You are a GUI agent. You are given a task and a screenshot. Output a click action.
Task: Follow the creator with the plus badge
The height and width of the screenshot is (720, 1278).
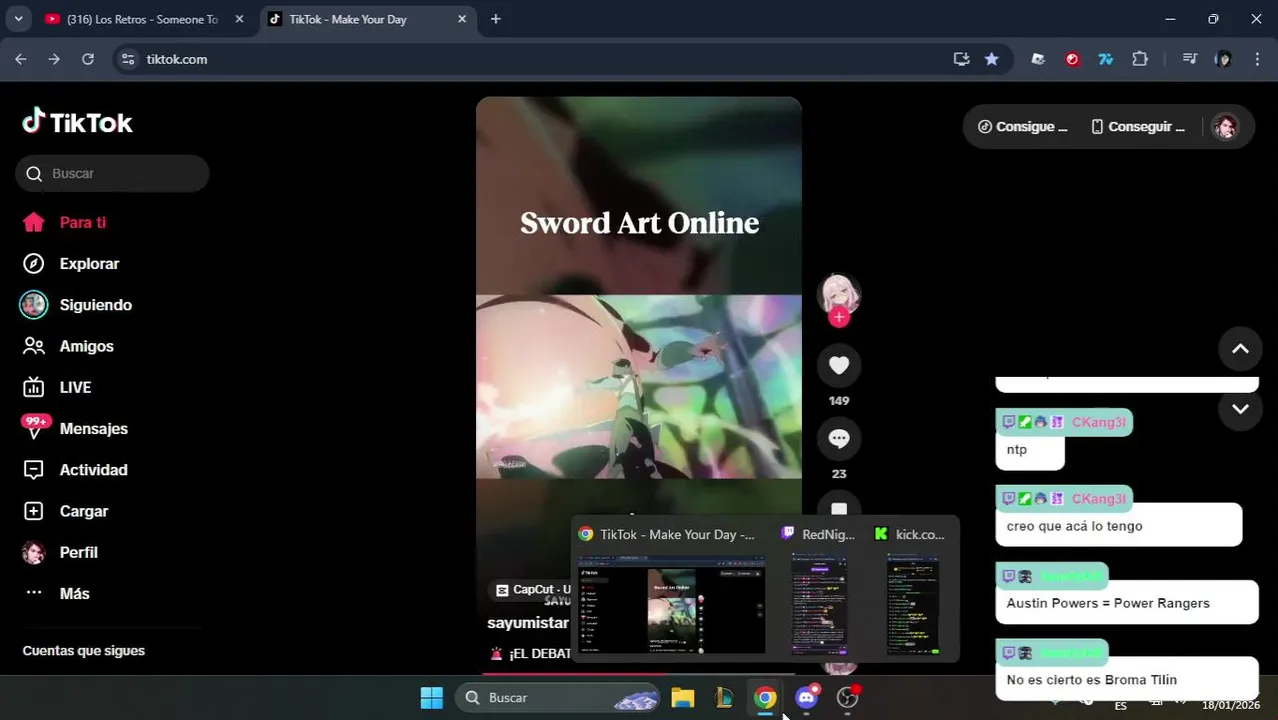839,317
